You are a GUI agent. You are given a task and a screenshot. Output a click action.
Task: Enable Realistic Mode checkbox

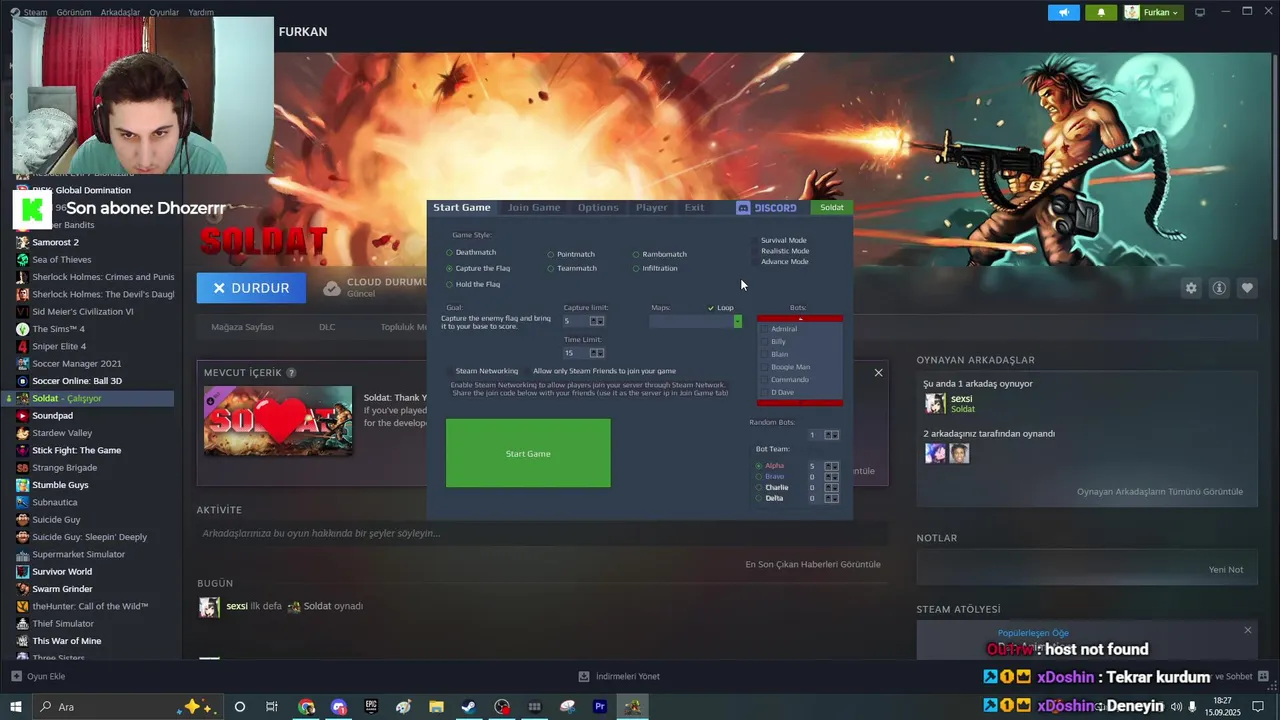click(x=756, y=251)
